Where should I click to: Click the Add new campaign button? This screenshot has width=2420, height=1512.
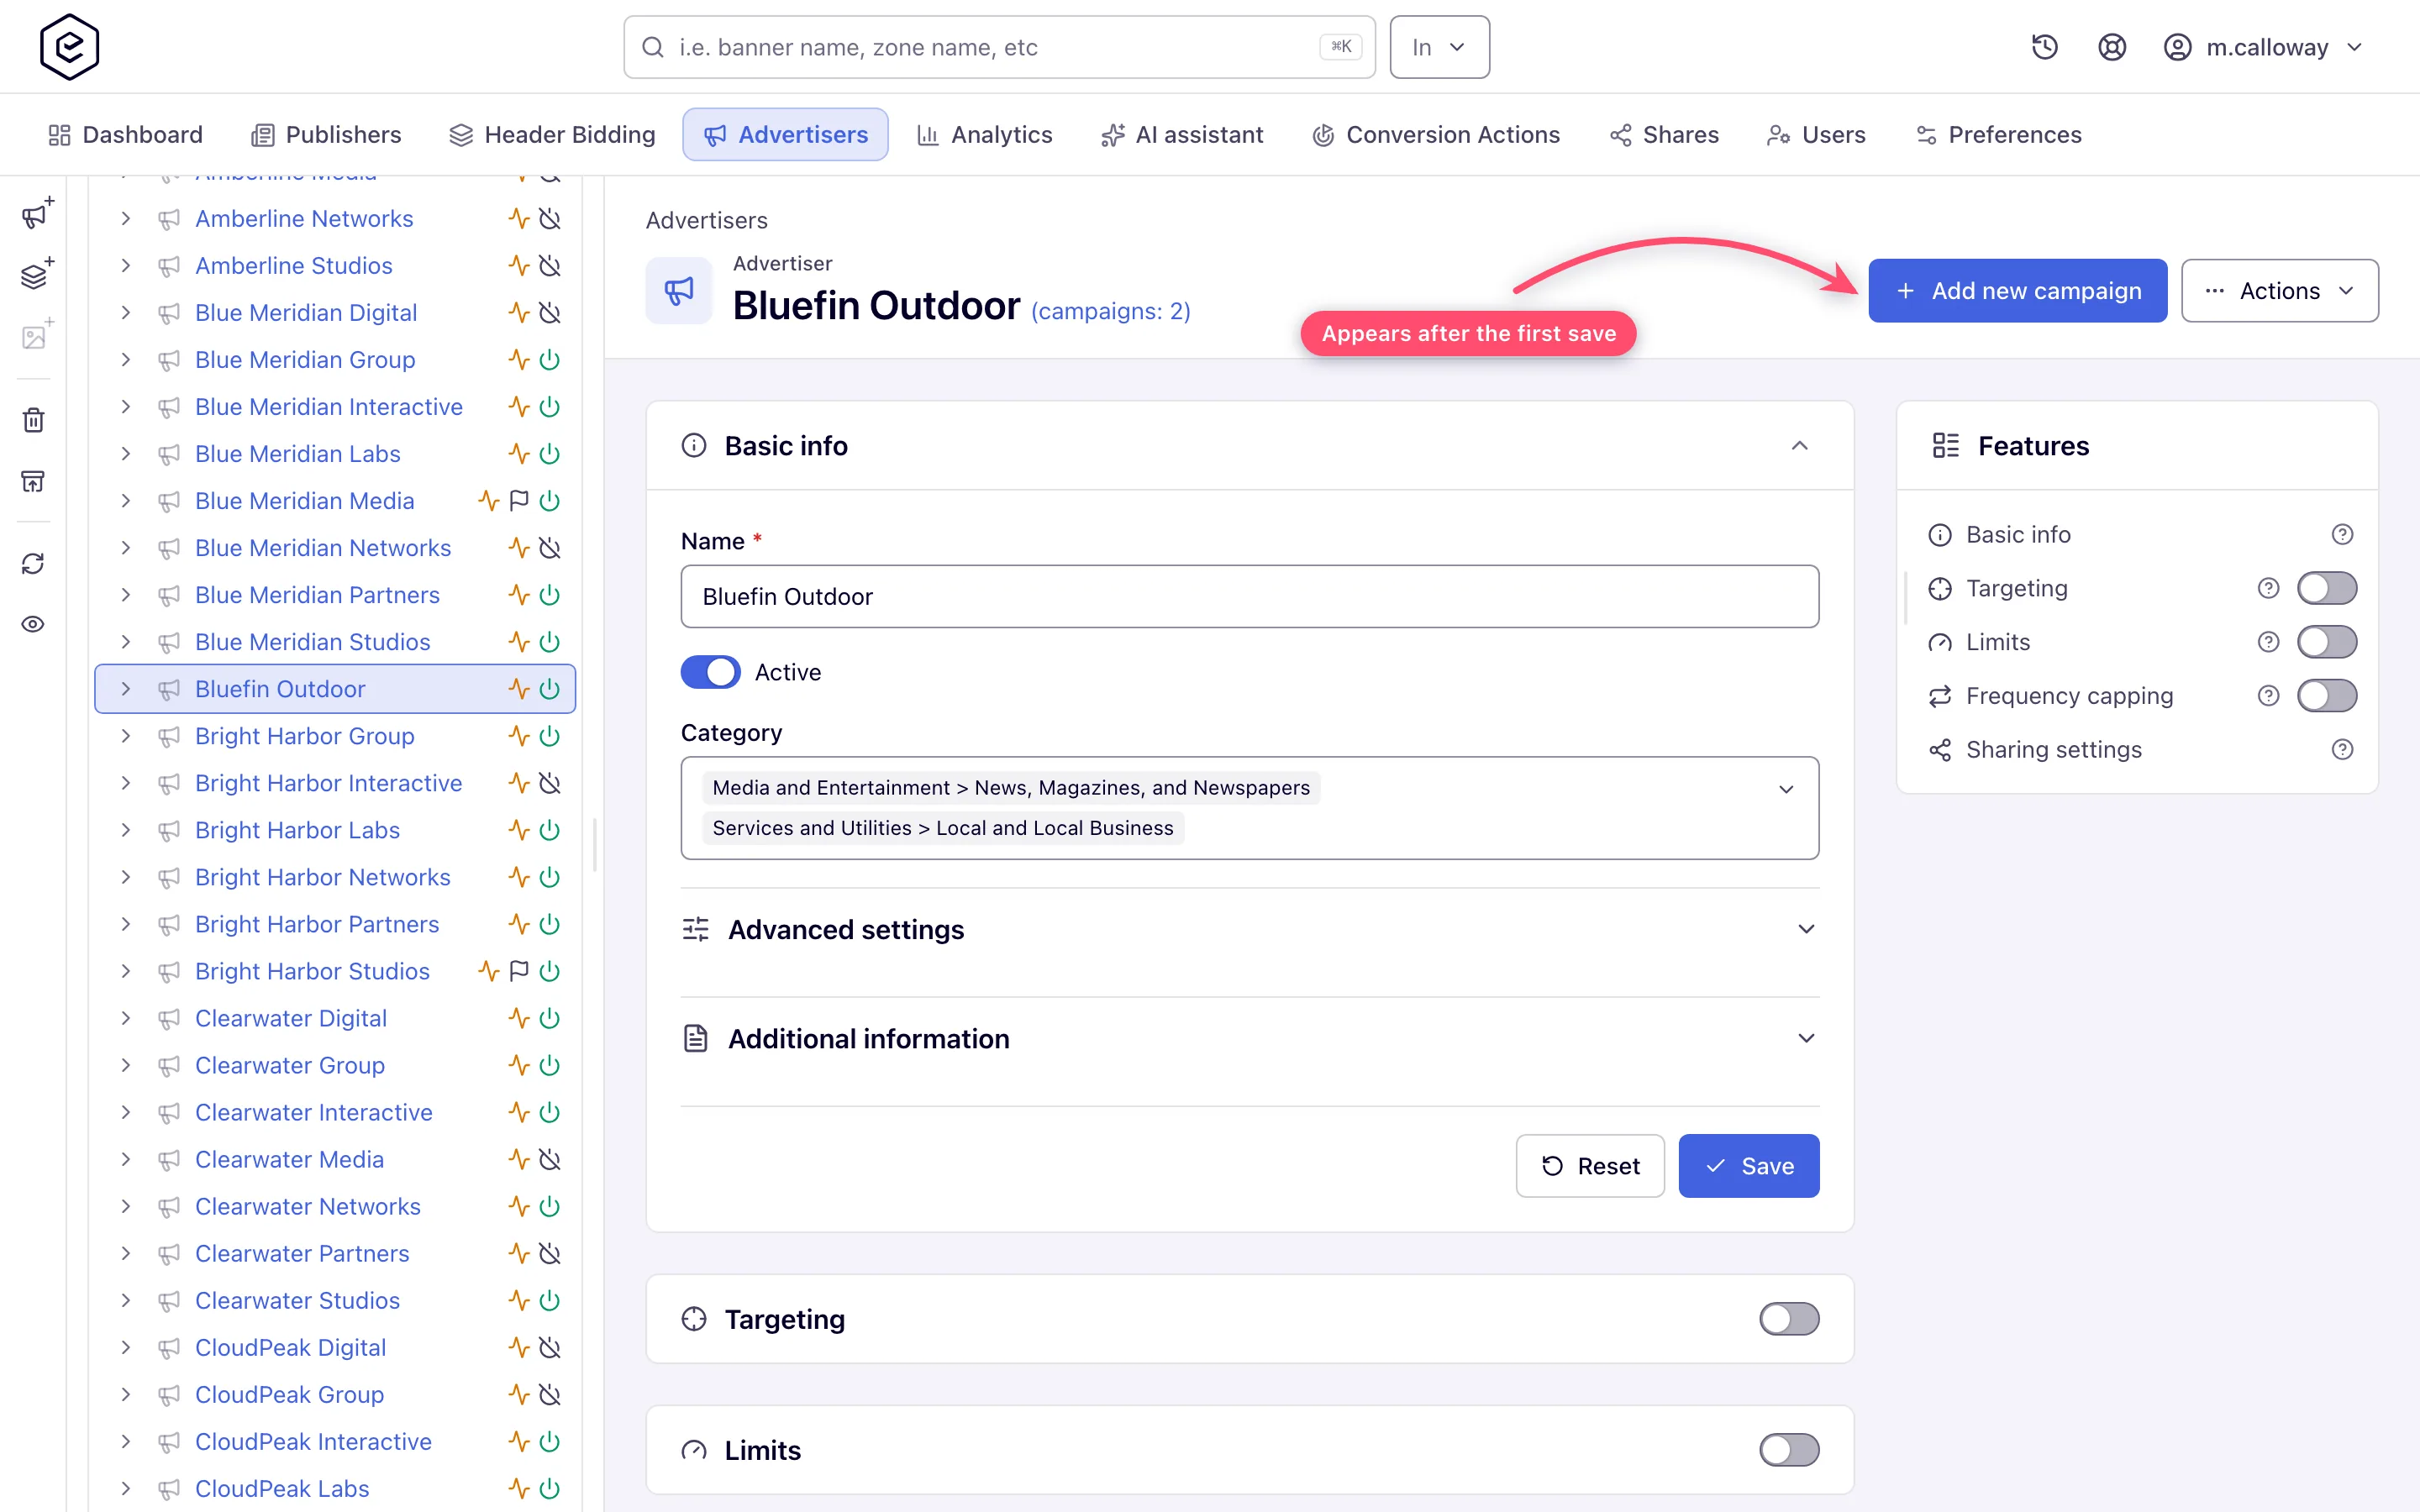pyautogui.click(x=2017, y=291)
